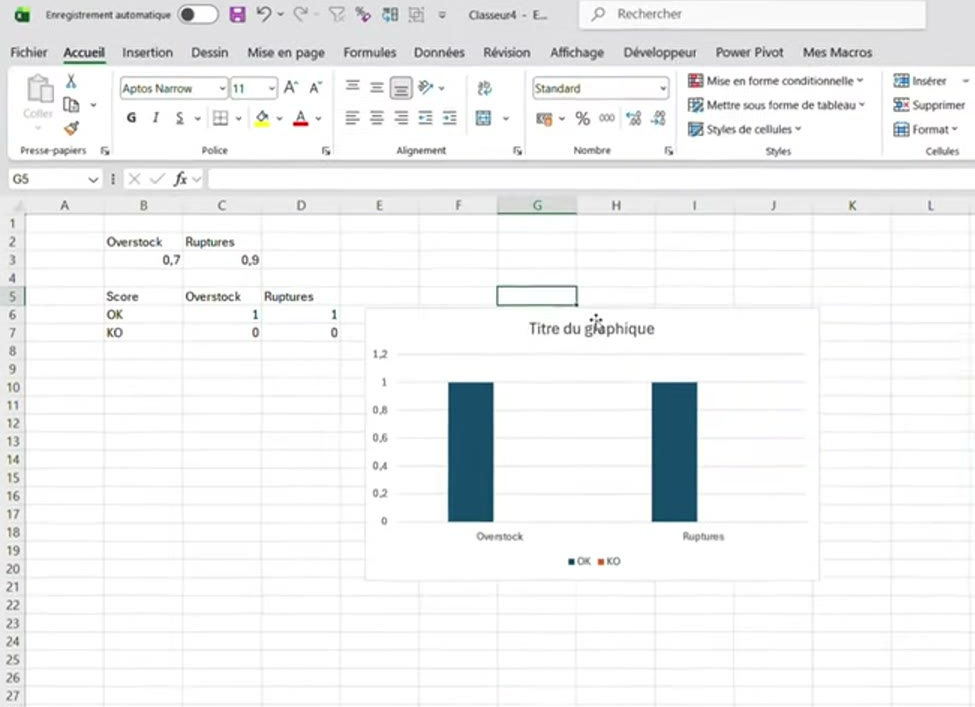Toggle underline with the S button
Image resolution: width=975 pixels, height=707 pixels.
[x=180, y=118]
